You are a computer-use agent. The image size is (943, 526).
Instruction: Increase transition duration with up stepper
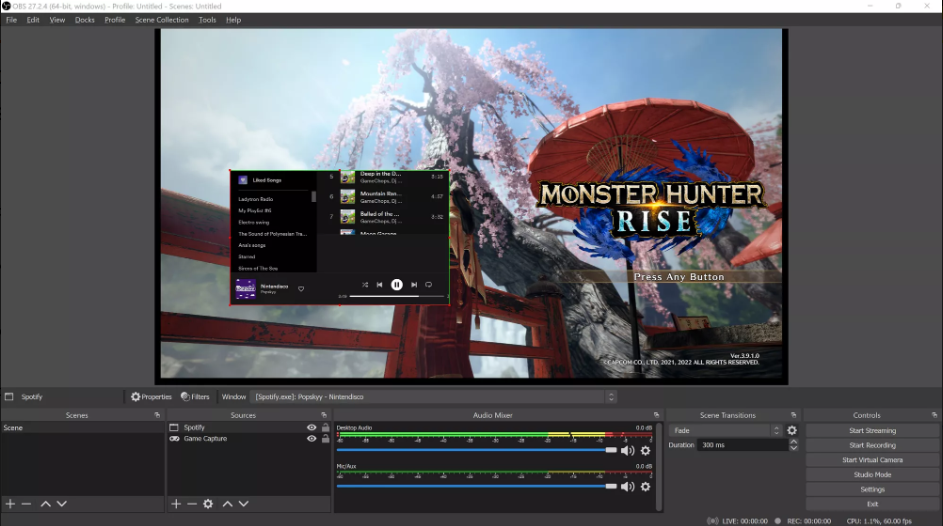793,442
